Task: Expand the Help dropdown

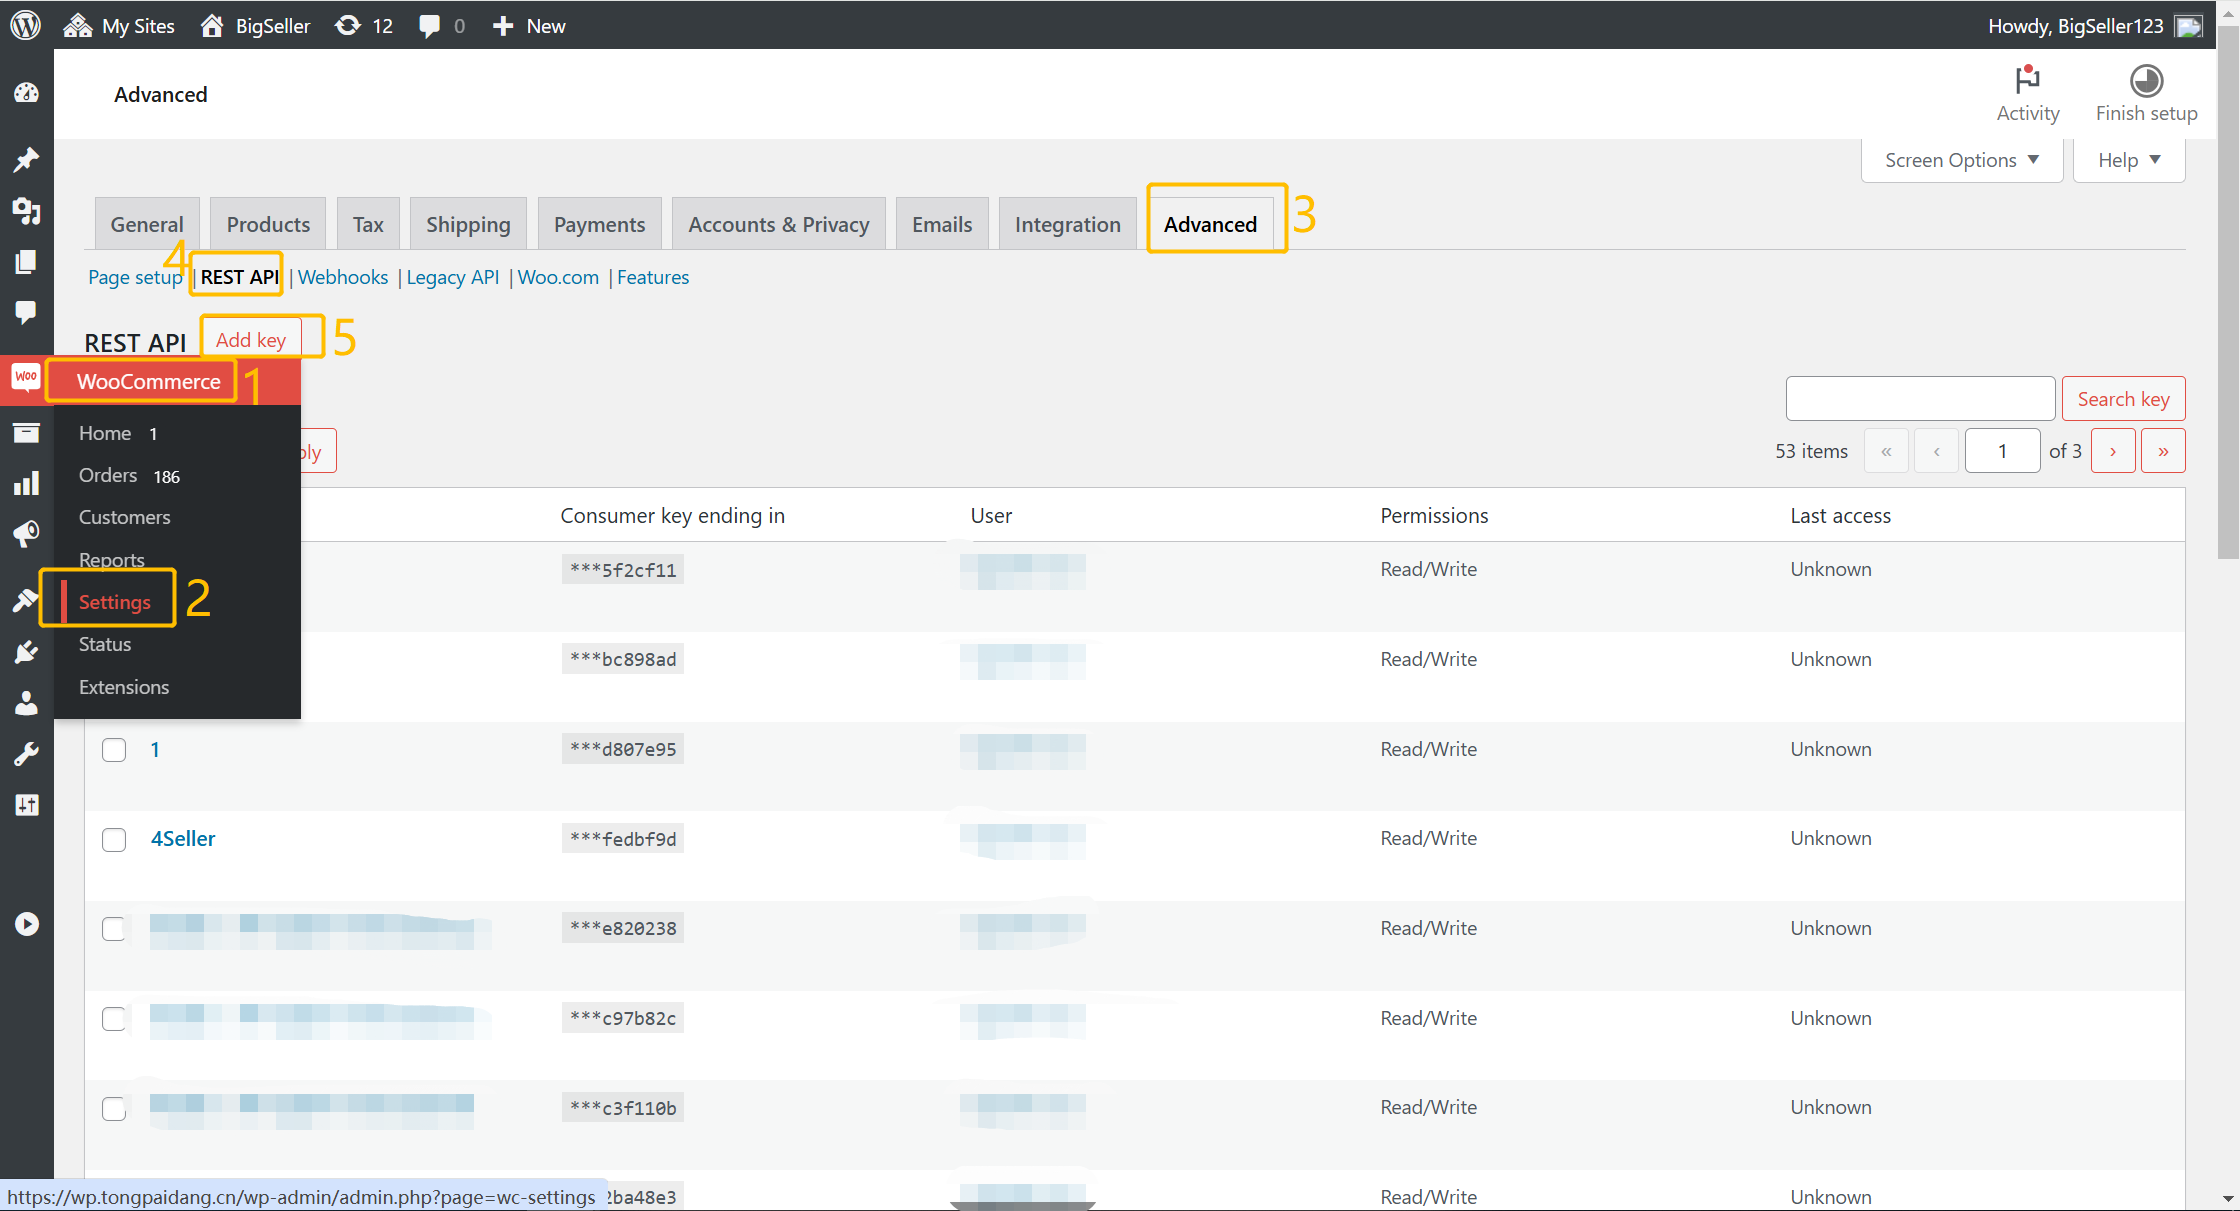Action: (2128, 160)
